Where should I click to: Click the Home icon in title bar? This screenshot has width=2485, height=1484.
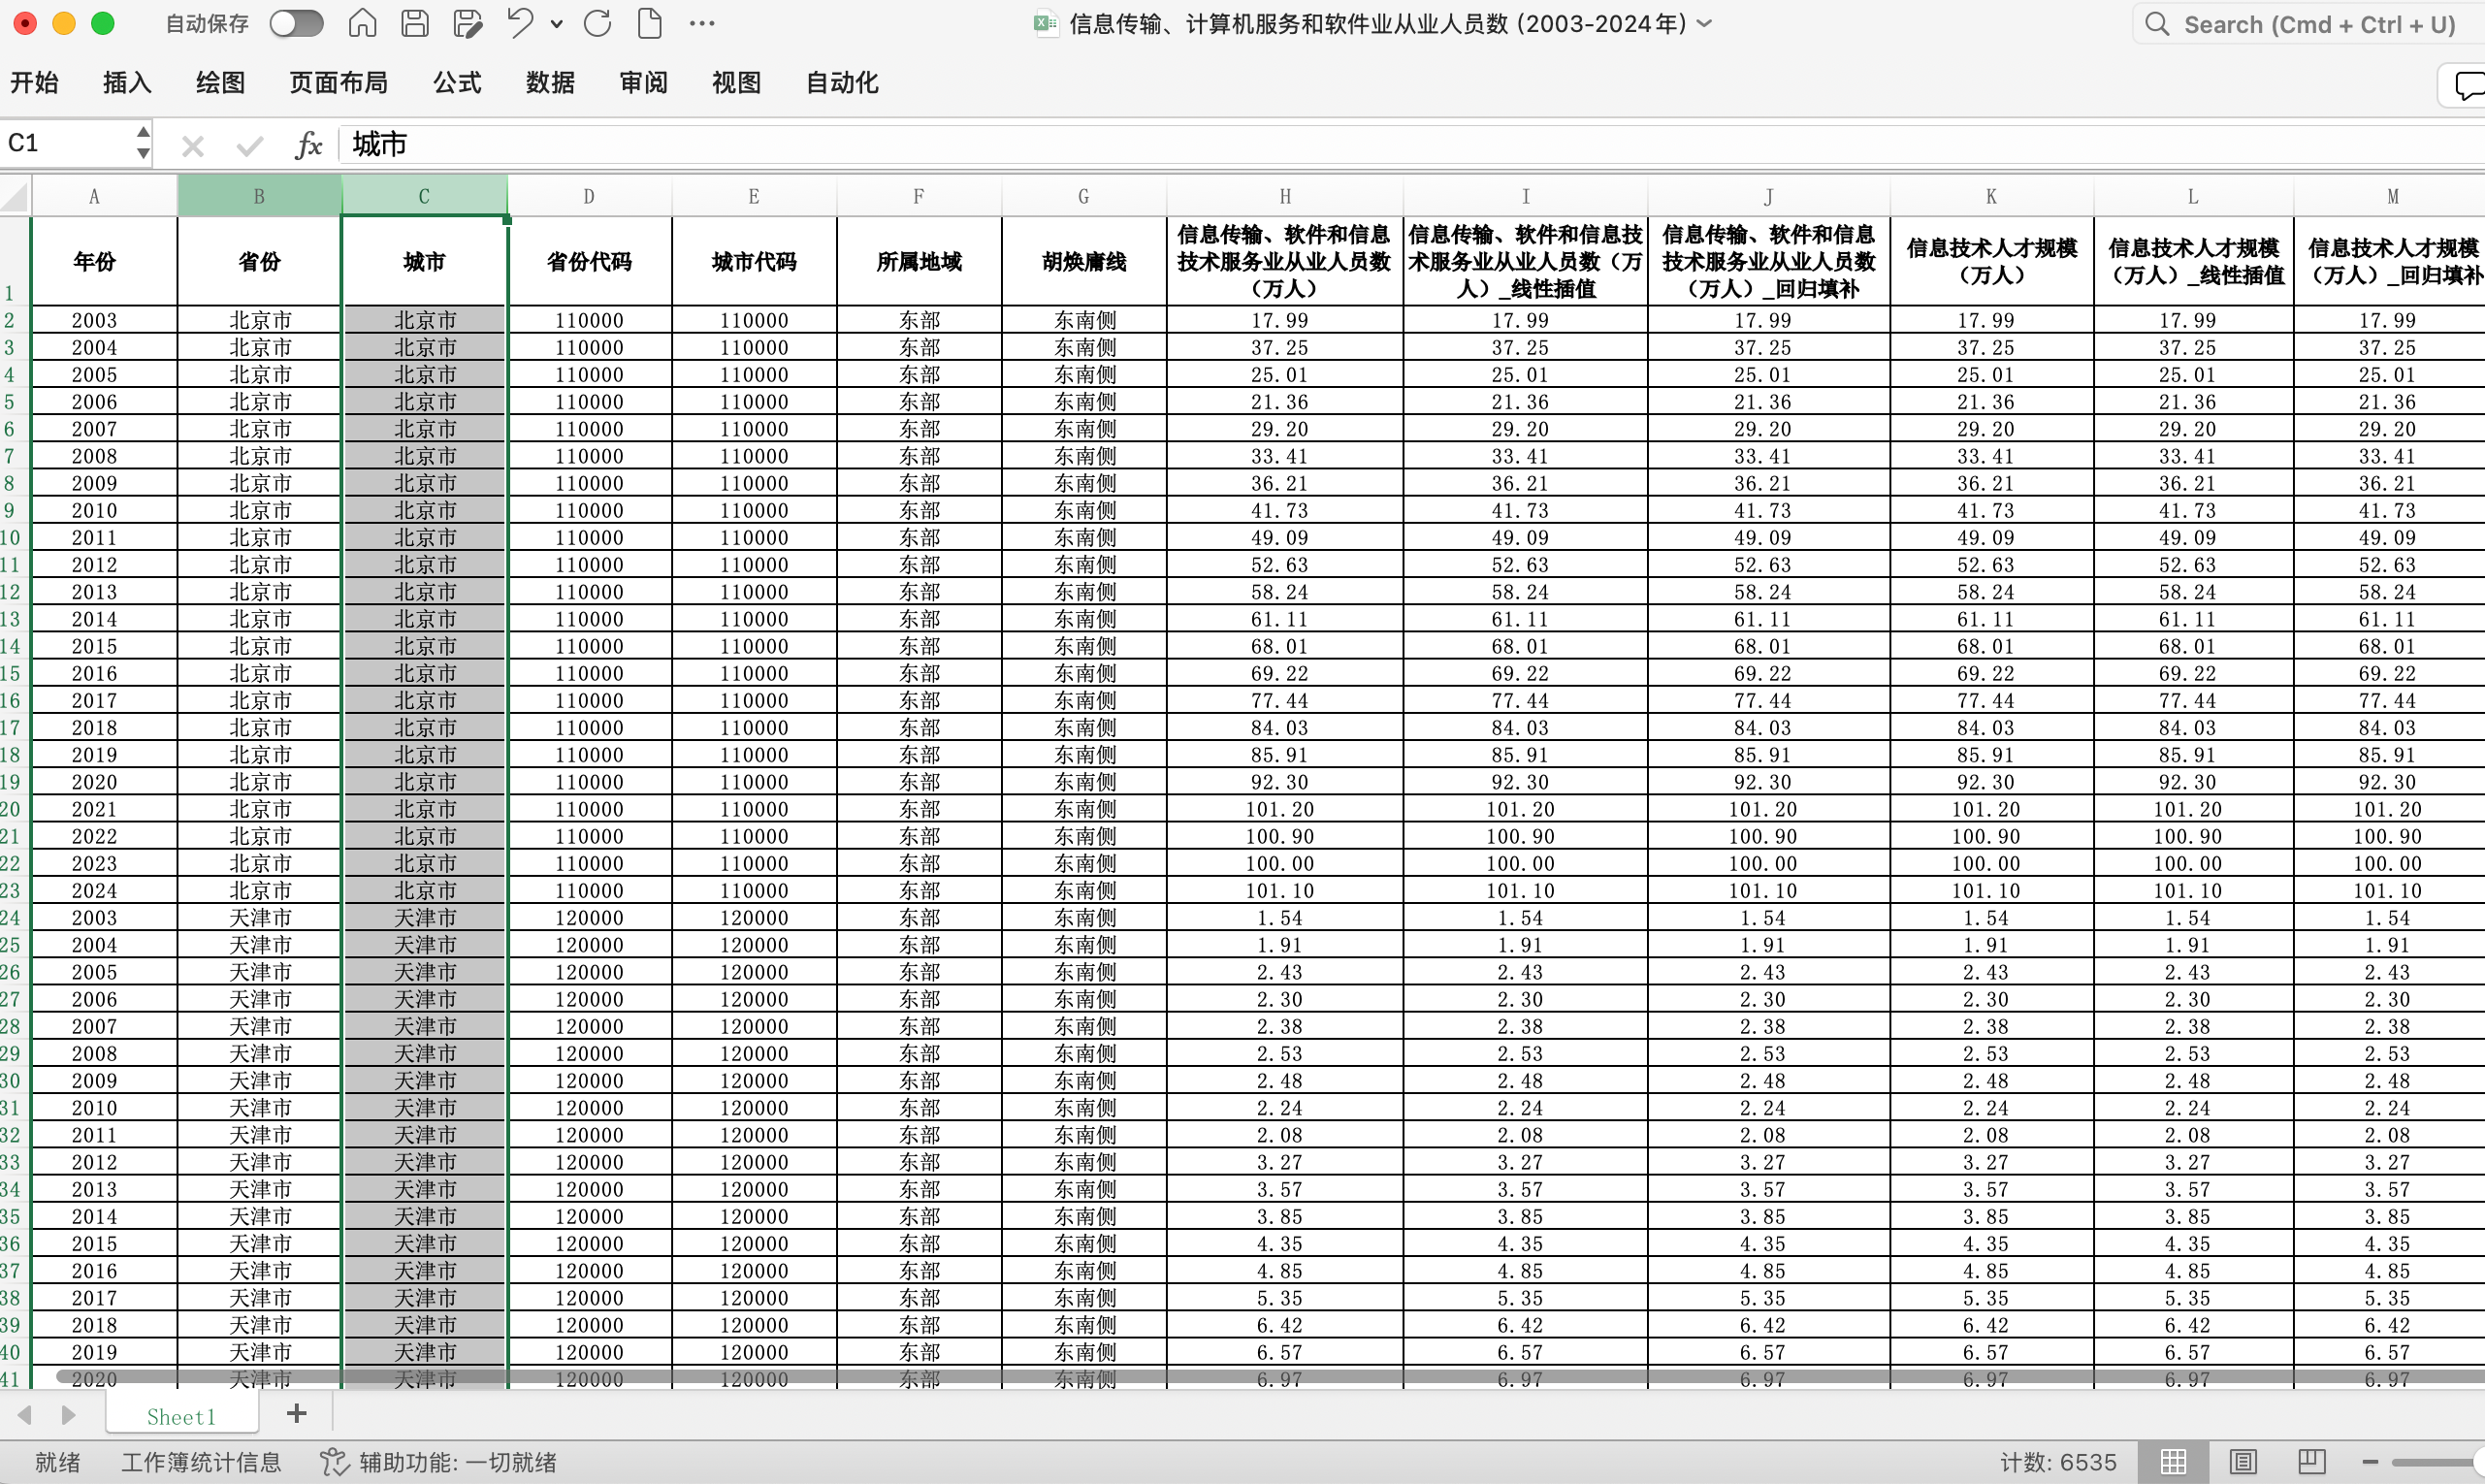pos(362,23)
